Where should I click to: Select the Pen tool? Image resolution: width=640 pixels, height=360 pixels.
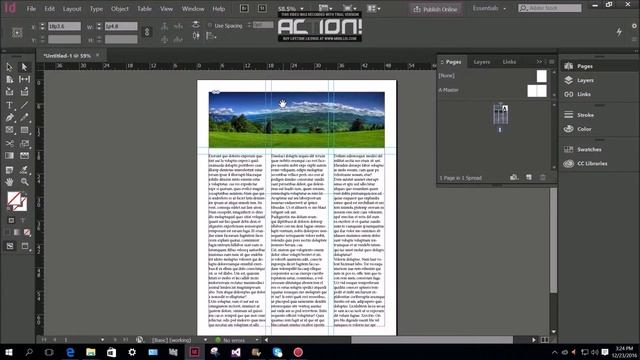(x=9, y=118)
